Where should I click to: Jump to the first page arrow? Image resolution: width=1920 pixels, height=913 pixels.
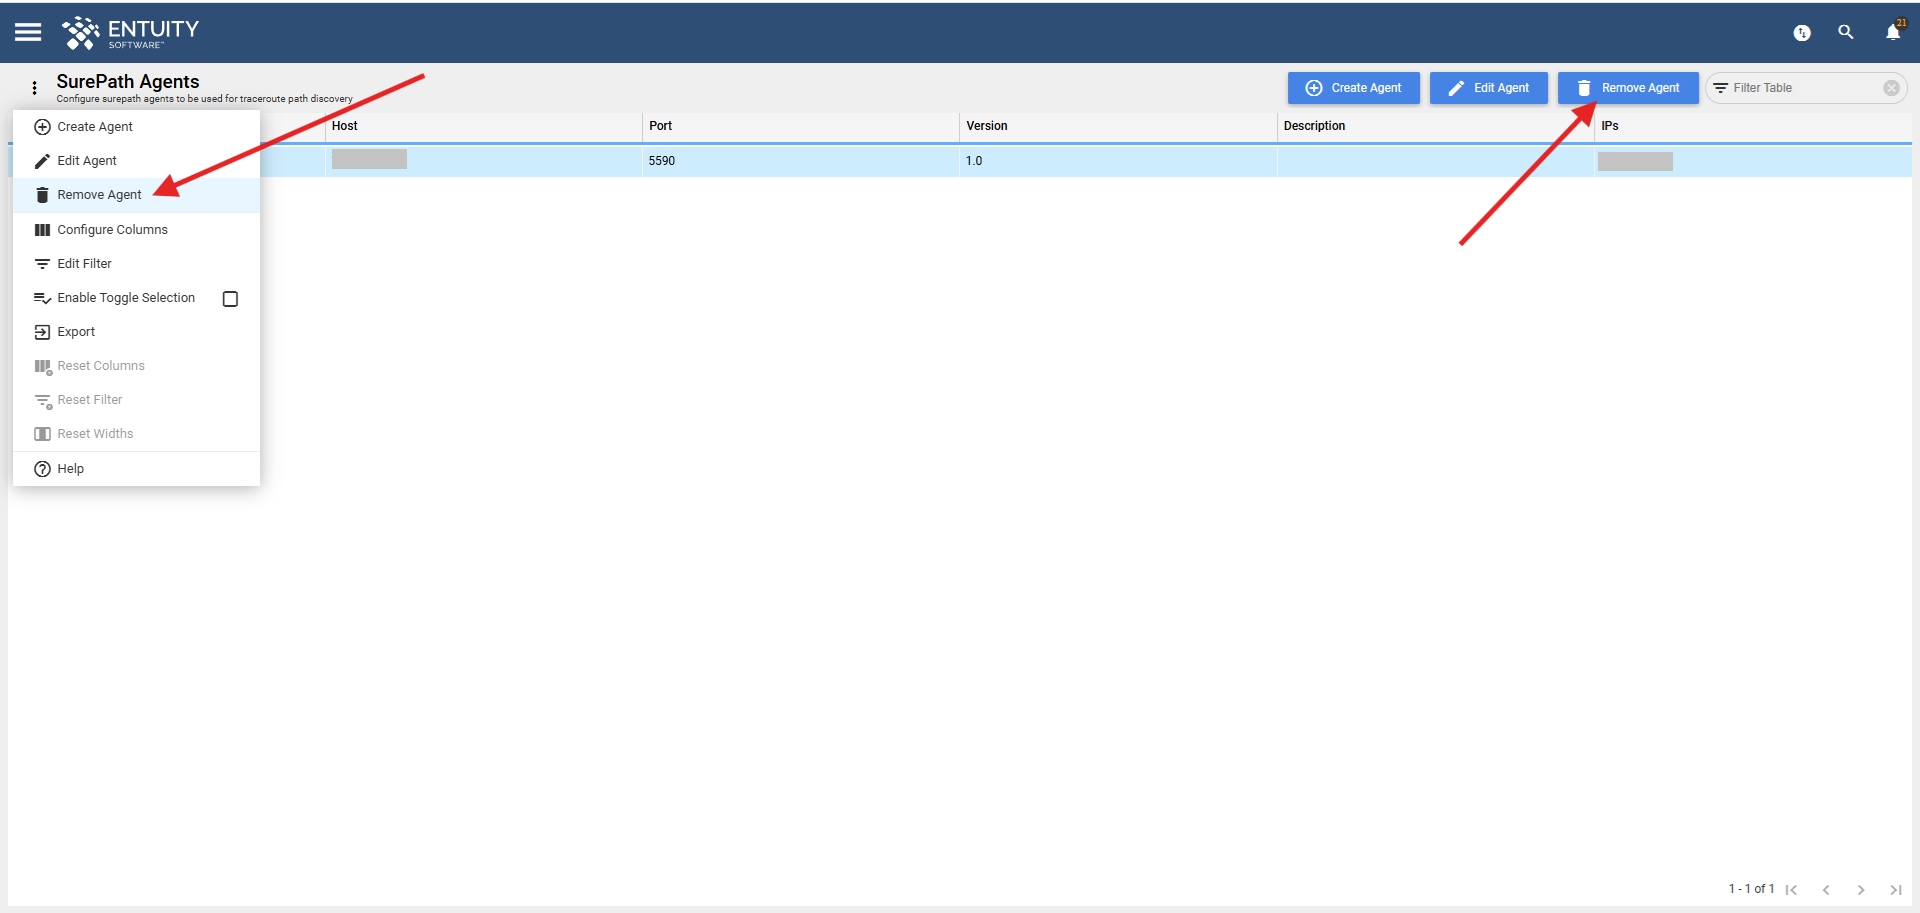pos(1791,889)
